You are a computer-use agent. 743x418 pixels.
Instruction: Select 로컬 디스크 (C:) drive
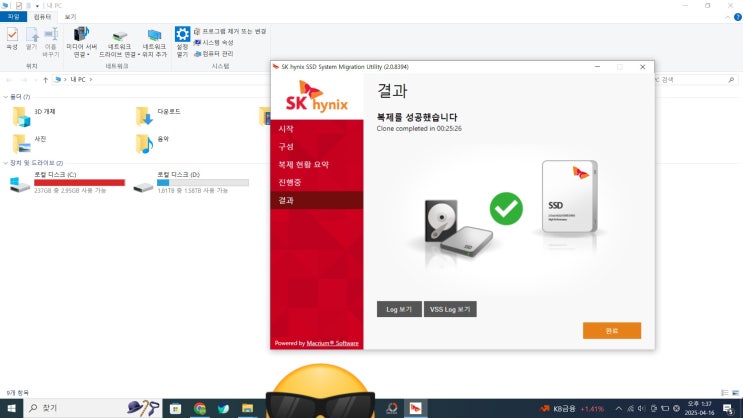[67, 182]
